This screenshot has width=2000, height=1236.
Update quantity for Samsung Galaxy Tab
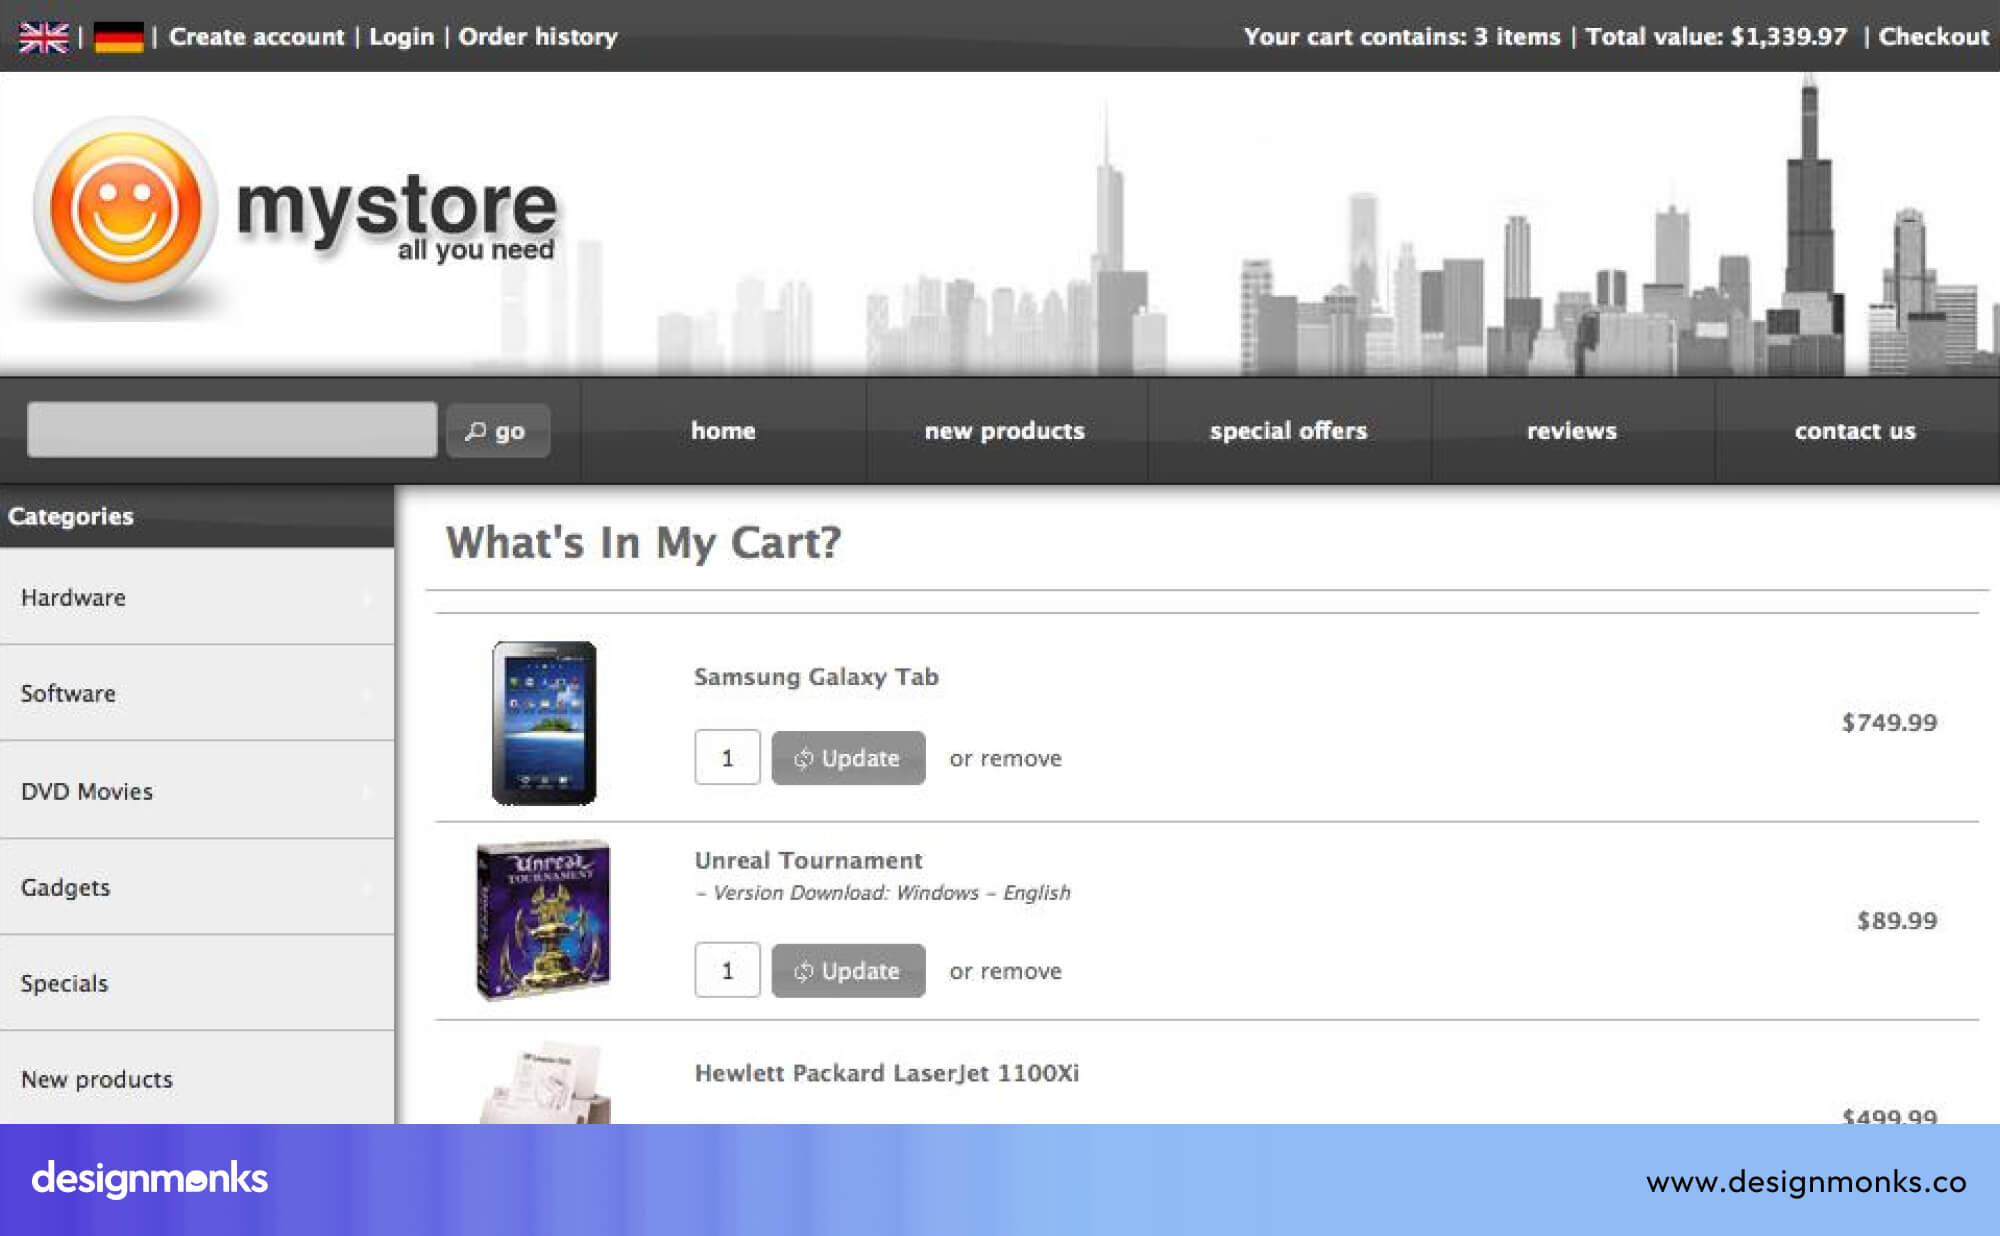[848, 758]
